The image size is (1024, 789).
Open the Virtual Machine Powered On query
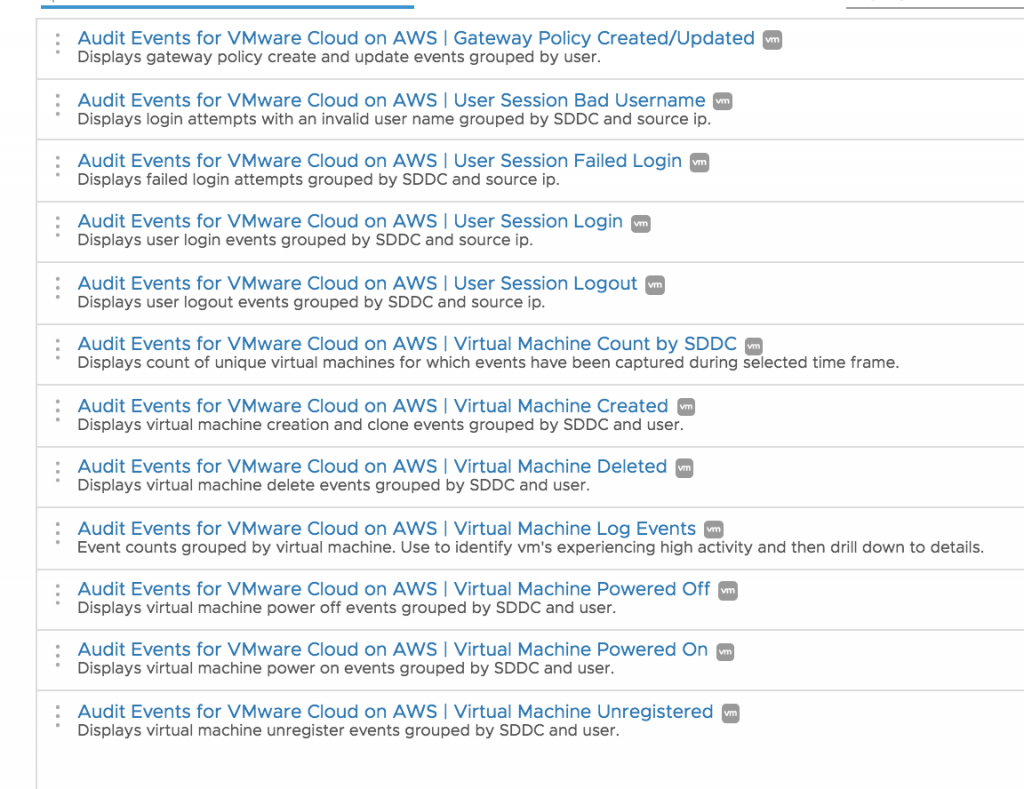point(392,650)
